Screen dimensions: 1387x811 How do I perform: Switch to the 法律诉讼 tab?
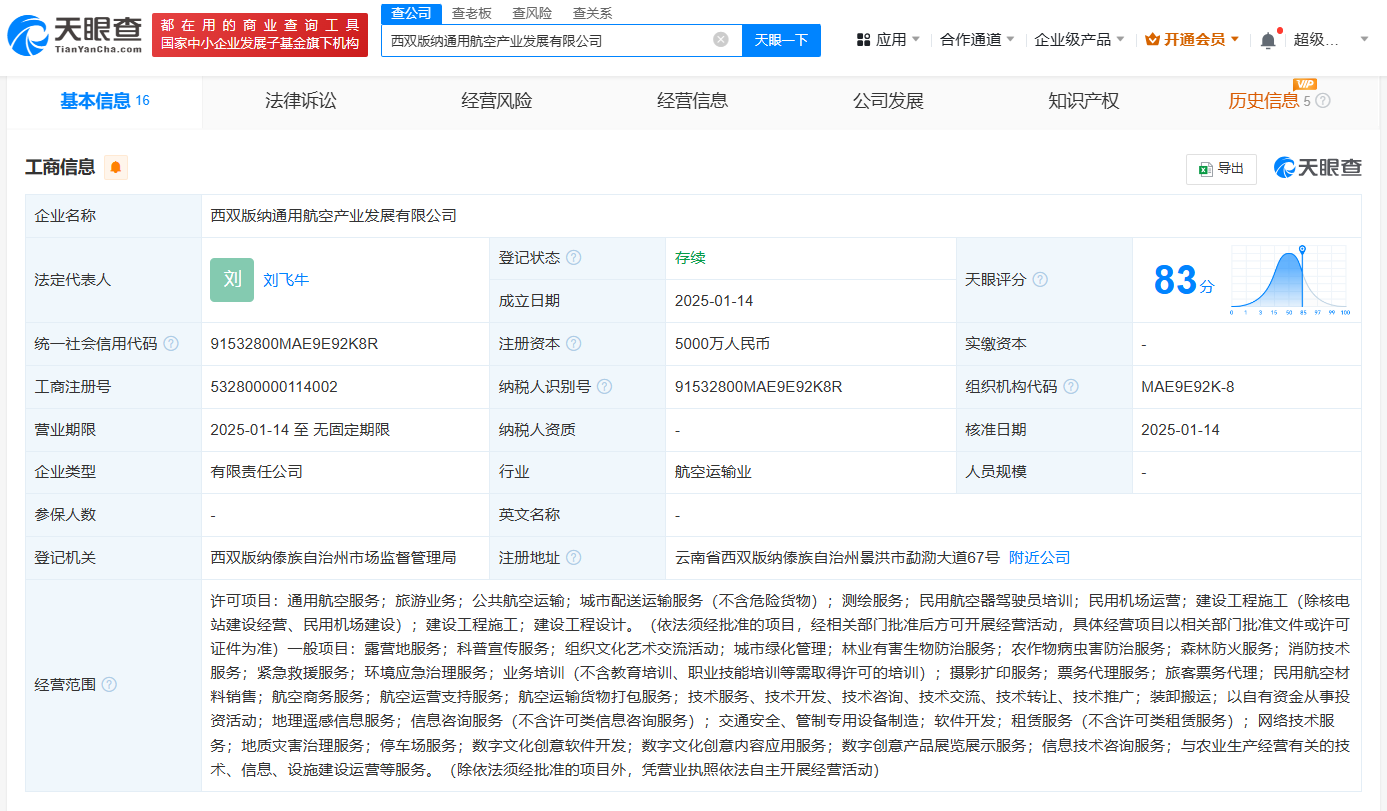pos(300,101)
